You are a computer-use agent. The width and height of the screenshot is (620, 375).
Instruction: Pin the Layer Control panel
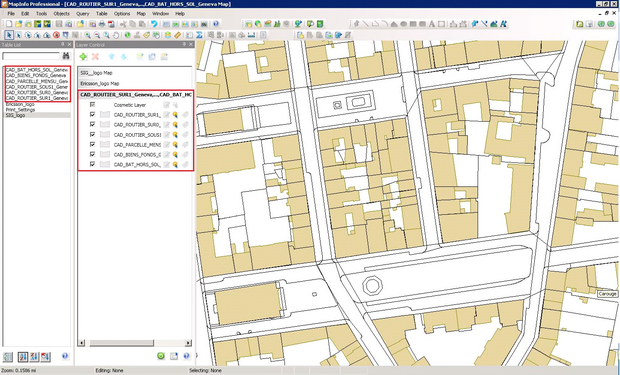click(184, 45)
